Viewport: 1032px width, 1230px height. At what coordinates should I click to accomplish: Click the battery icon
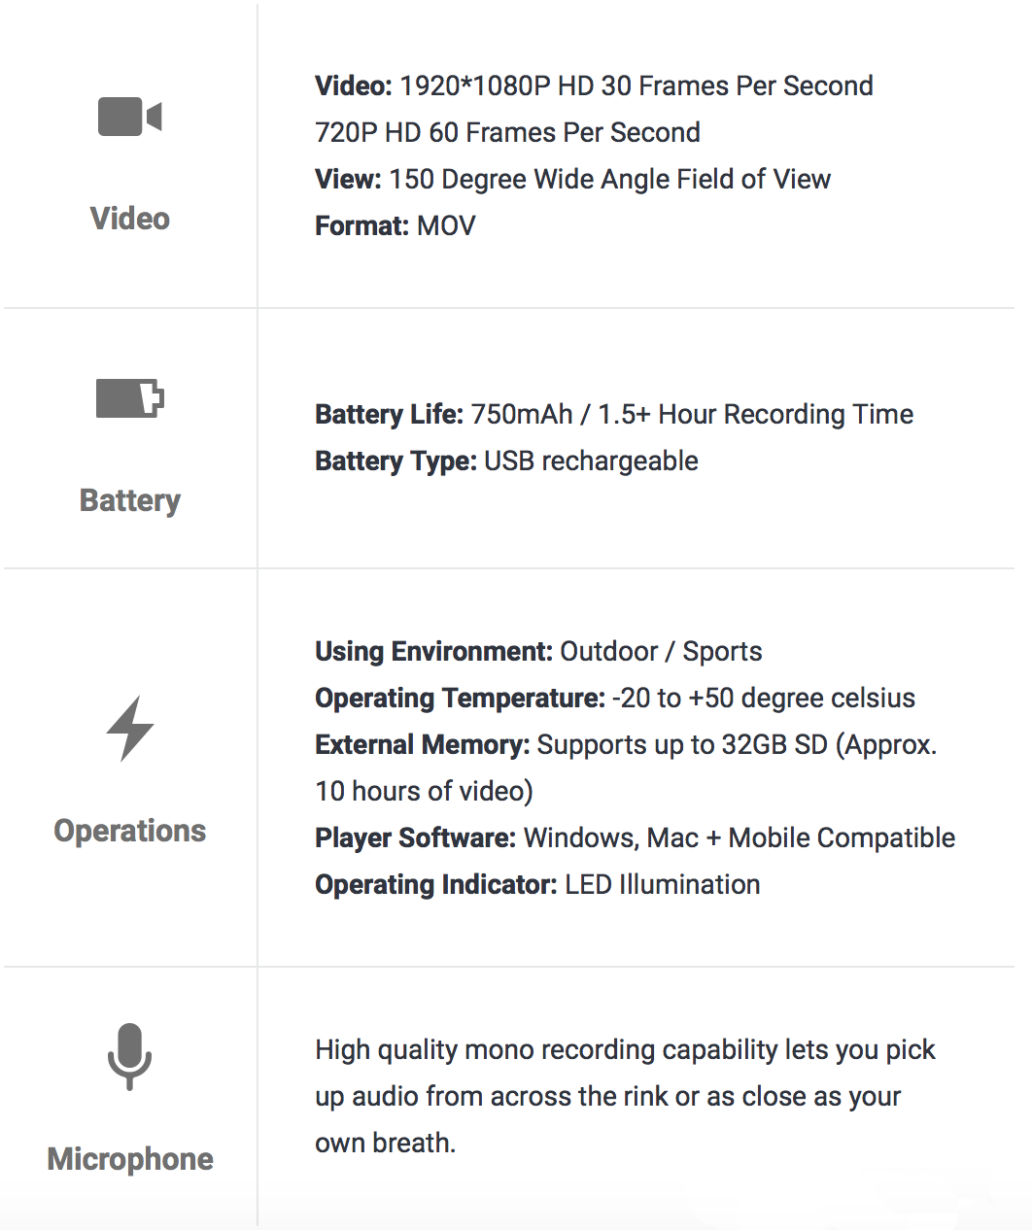point(129,398)
